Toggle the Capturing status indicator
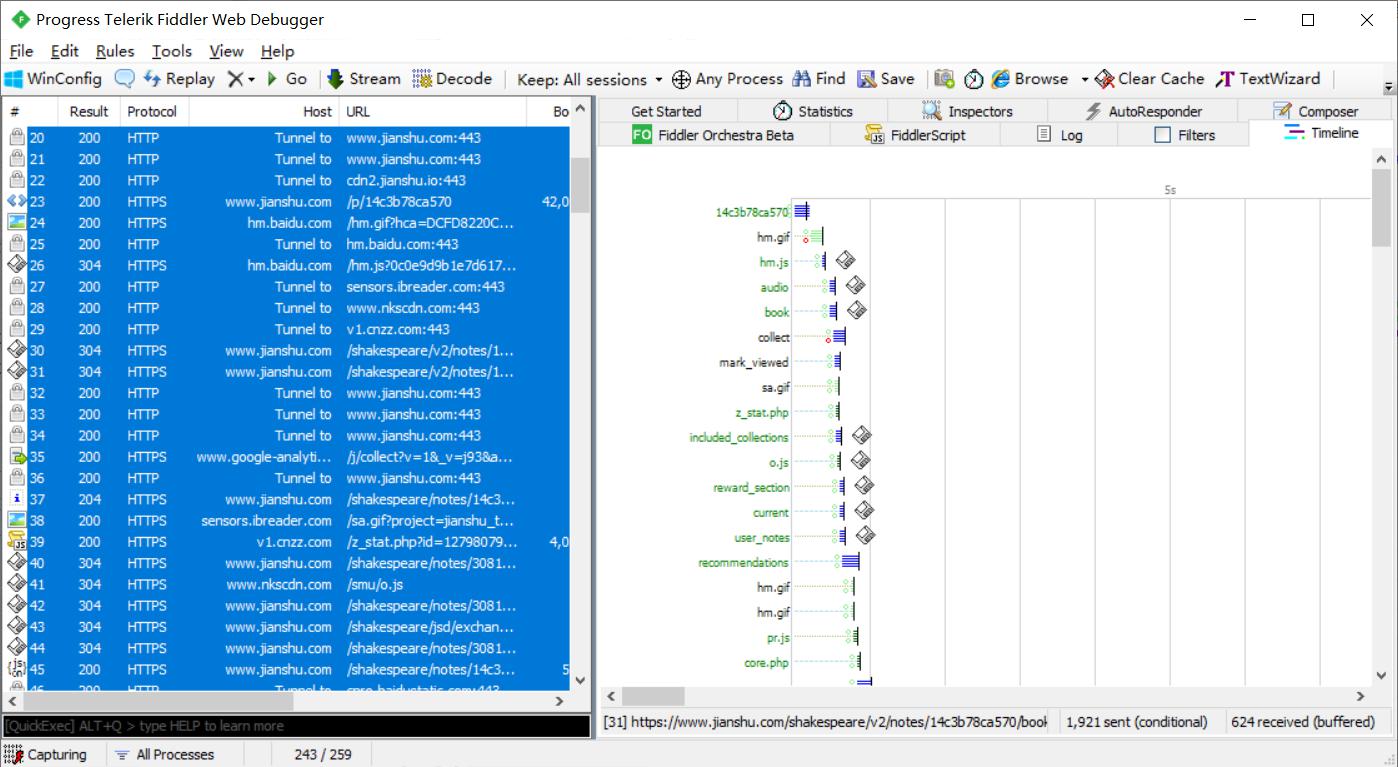Image resolution: width=1398 pixels, height=767 pixels. (x=46, y=754)
